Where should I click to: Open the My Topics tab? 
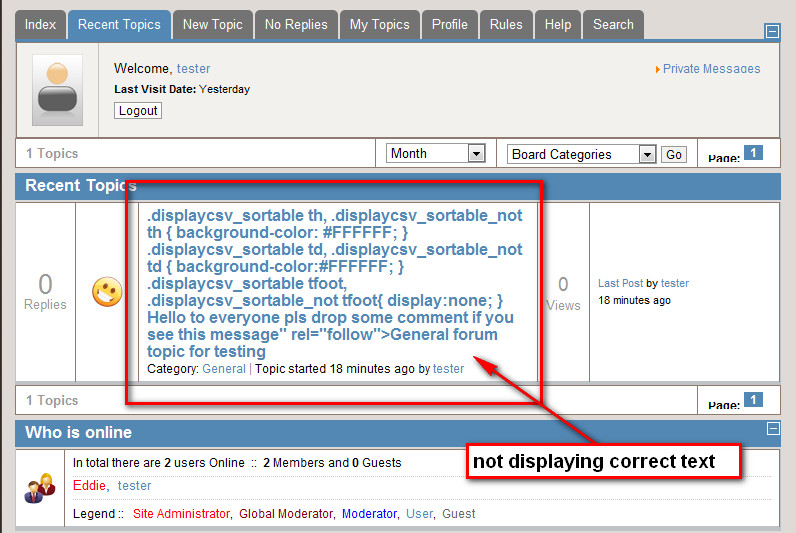pyautogui.click(x=379, y=25)
